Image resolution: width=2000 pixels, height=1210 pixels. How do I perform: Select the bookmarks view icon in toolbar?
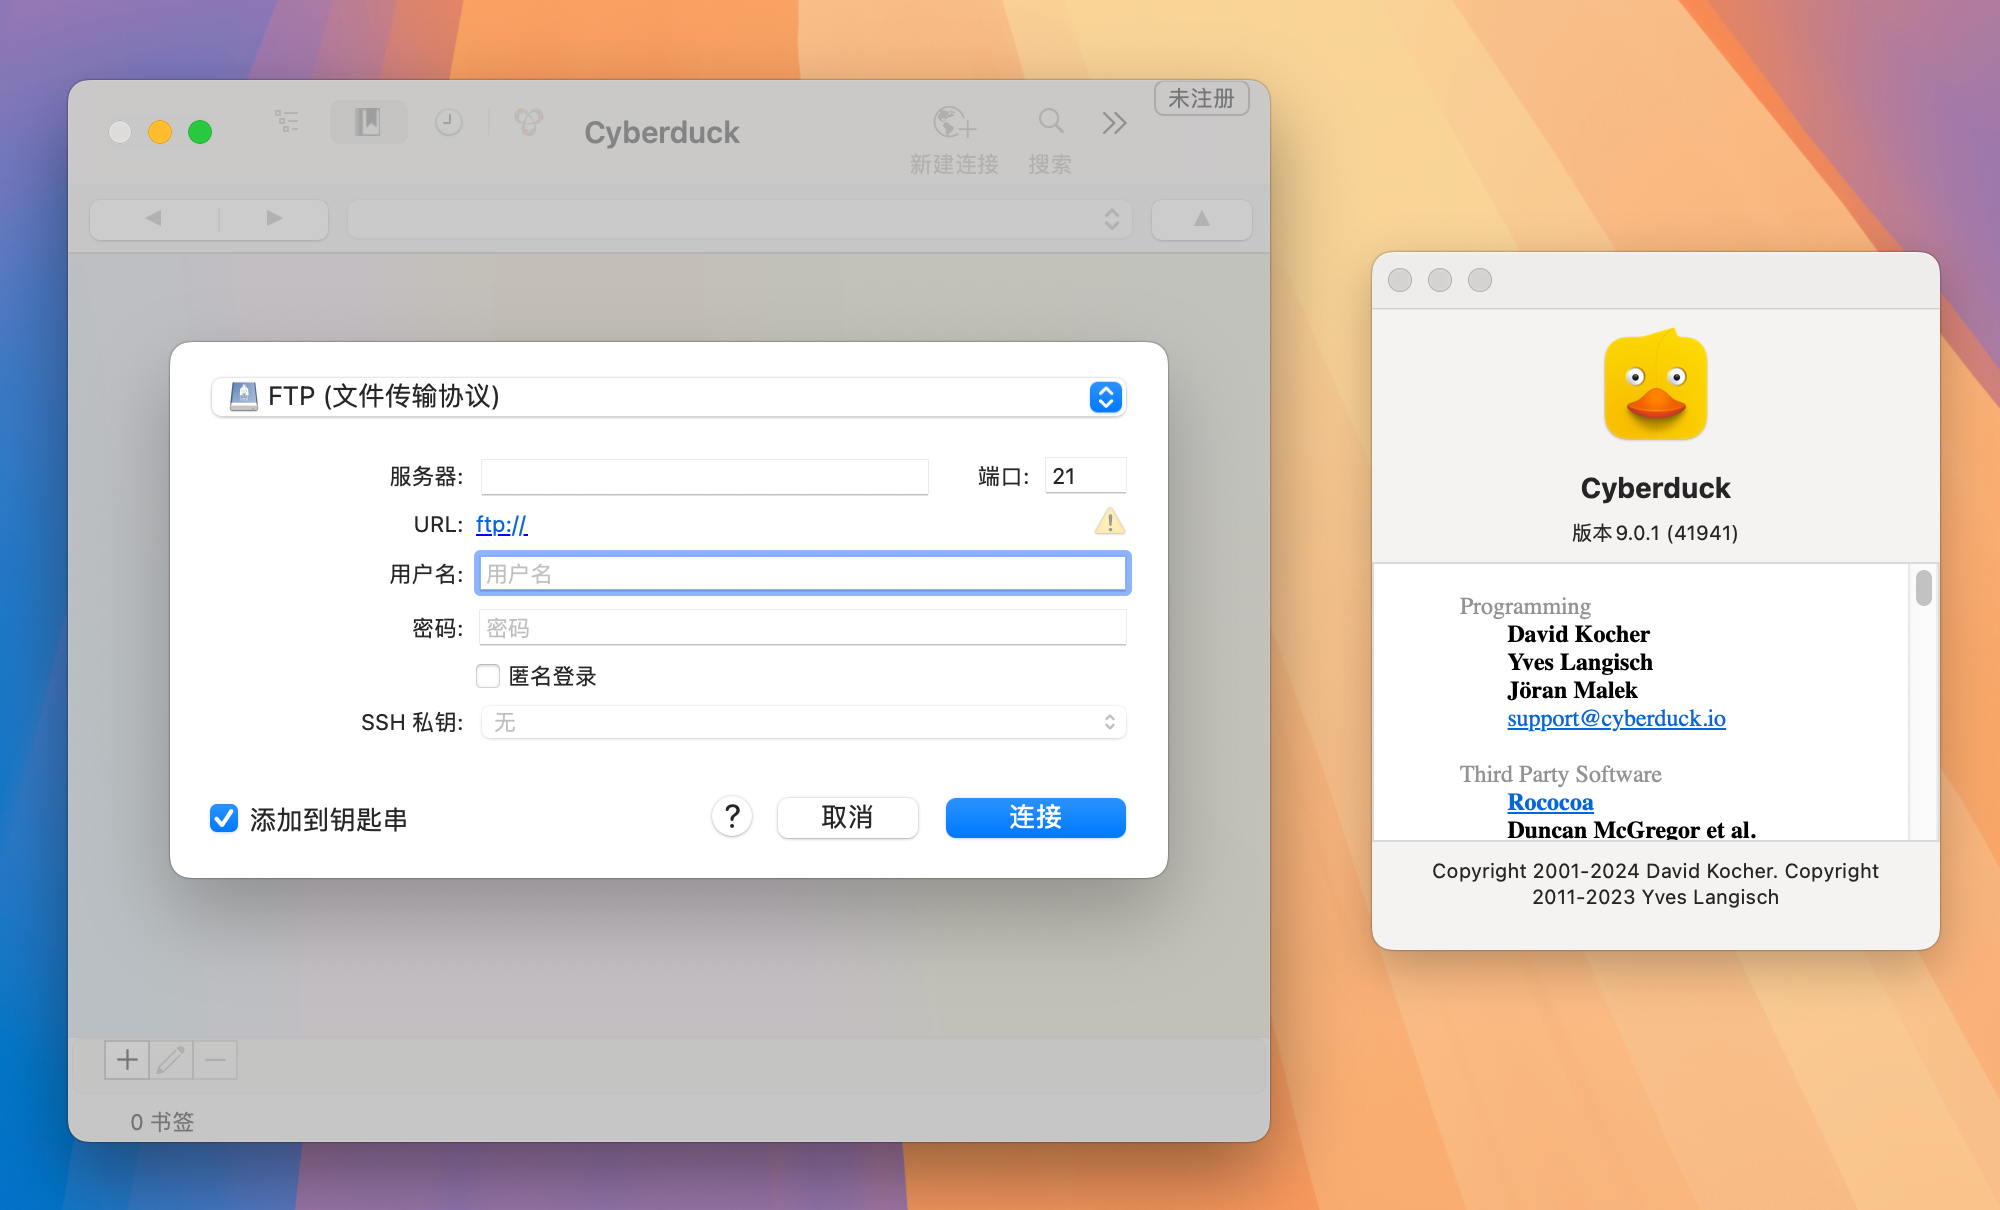pyautogui.click(x=368, y=122)
